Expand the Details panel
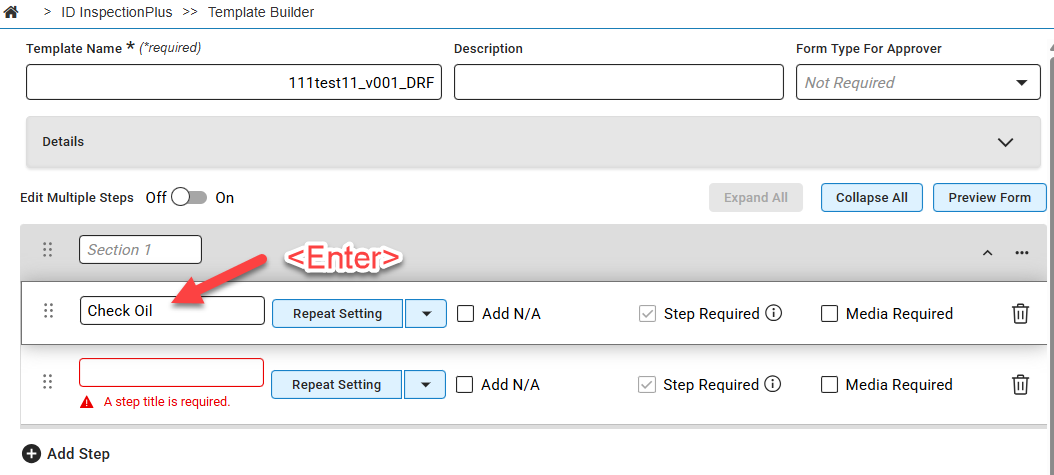Image resolution: width=1054 pixels, height=475 pixels. tap(1006, 142)
